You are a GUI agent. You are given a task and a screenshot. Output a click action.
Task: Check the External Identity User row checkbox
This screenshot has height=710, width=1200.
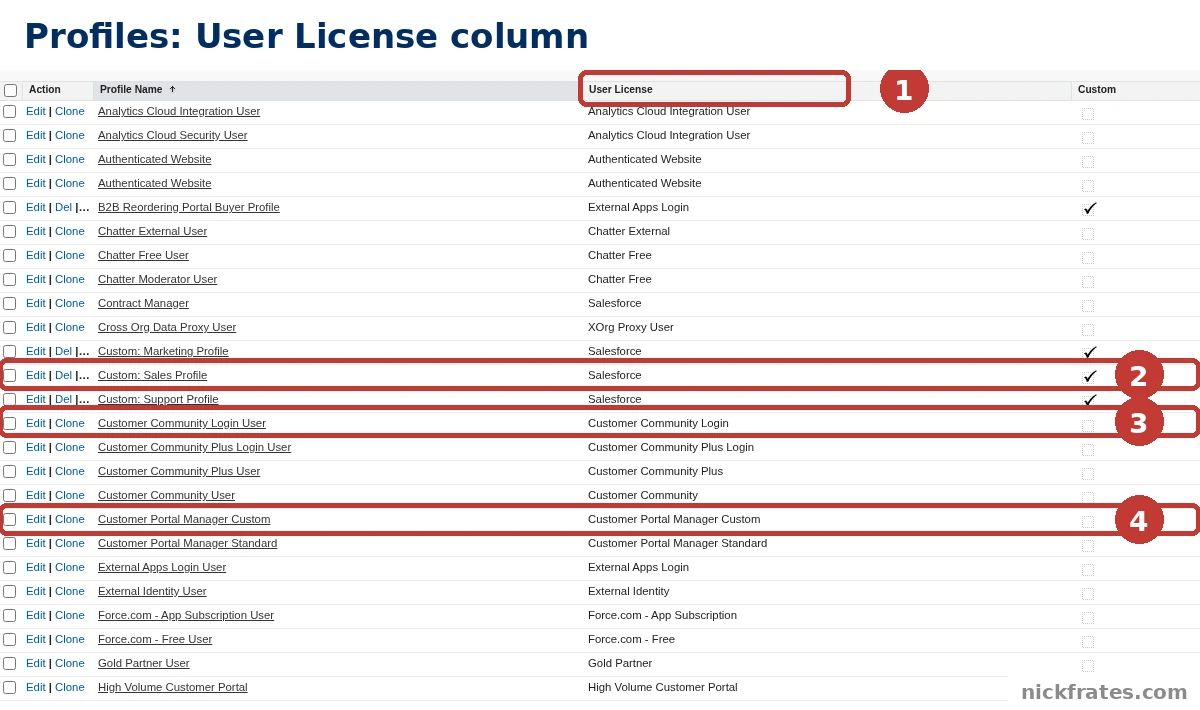(9, 592)
